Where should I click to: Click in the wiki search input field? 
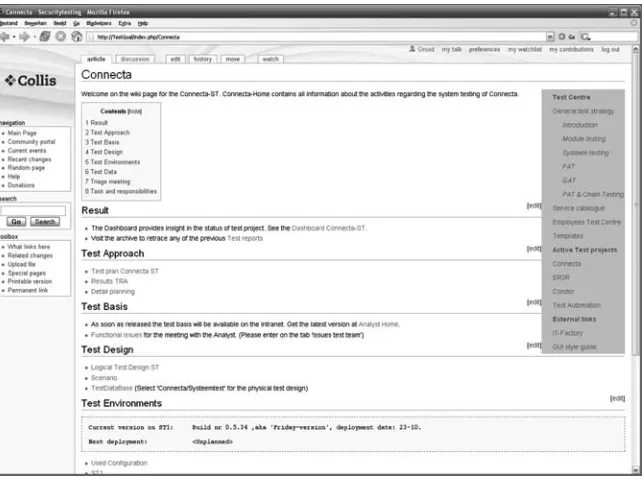pyautogui.click(x=33, y=211)
